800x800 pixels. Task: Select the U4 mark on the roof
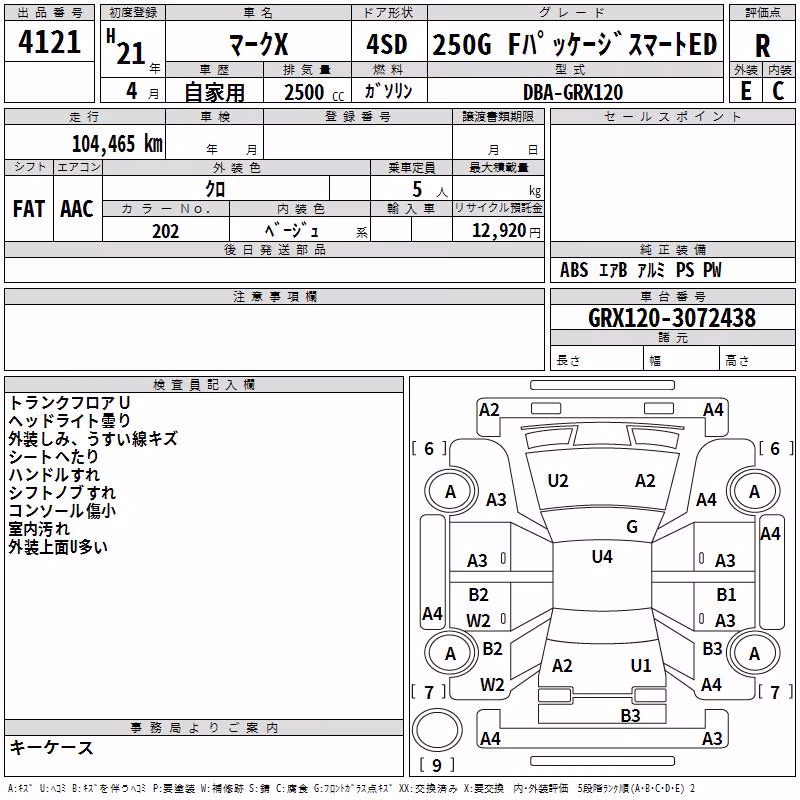tap(602, 557)
